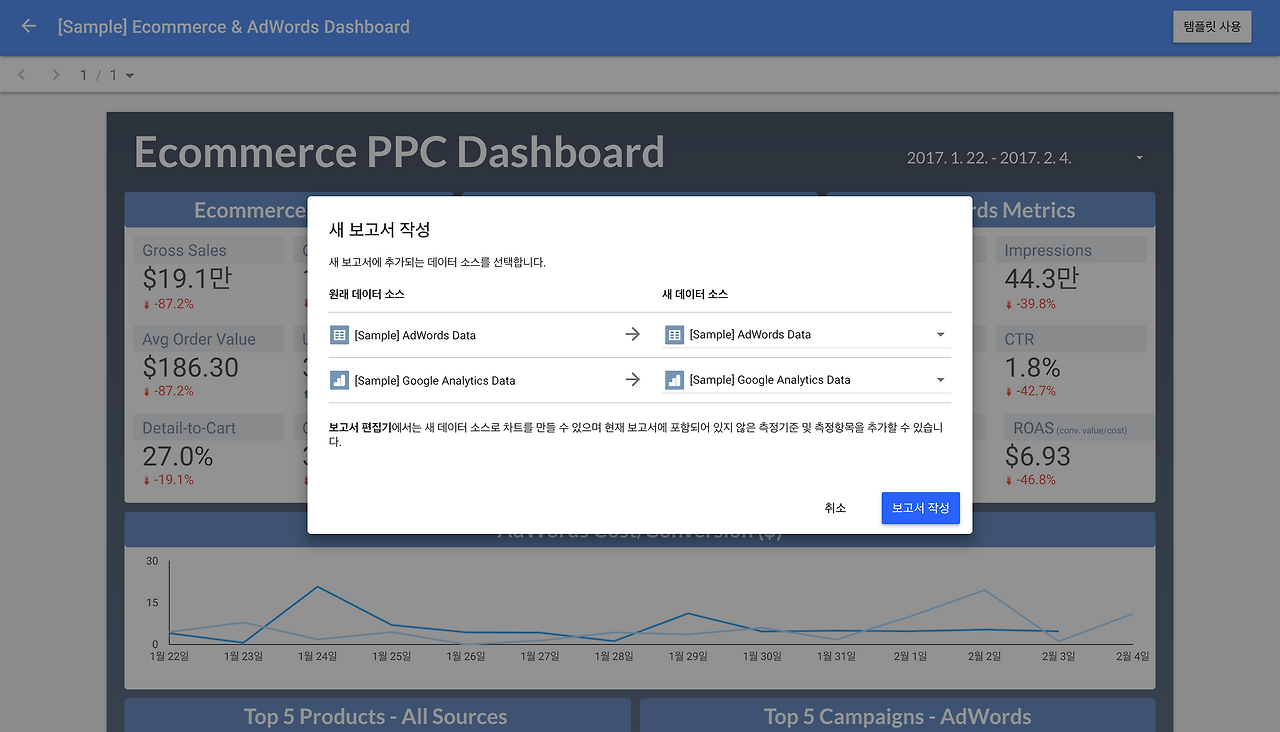The width and height of the screenshot is (1280, 732).
Task: Click the Impressions 44.3만 value
Action: point(1042,278)
